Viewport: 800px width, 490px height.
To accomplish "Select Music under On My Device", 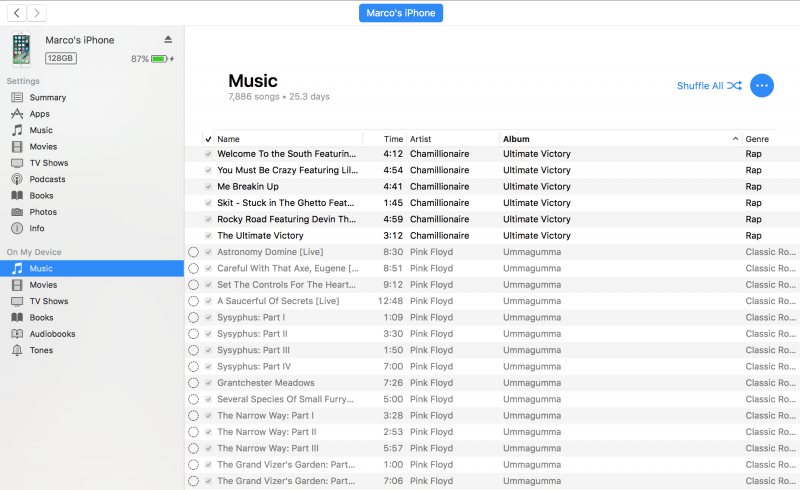I will [92, 268].
